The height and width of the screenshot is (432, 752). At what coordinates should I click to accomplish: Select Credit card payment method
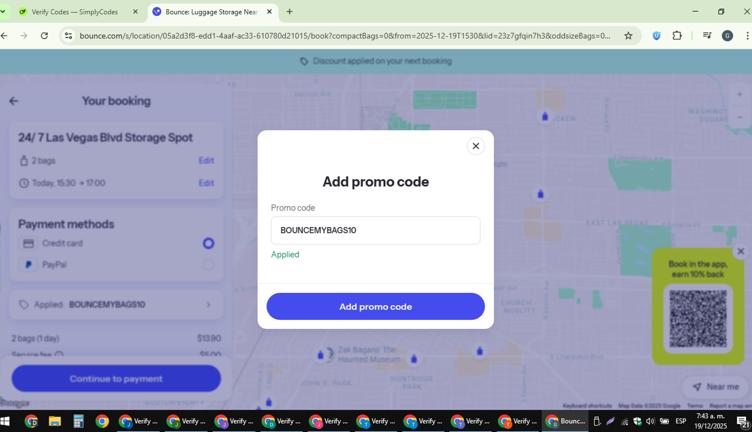point(208,243)
